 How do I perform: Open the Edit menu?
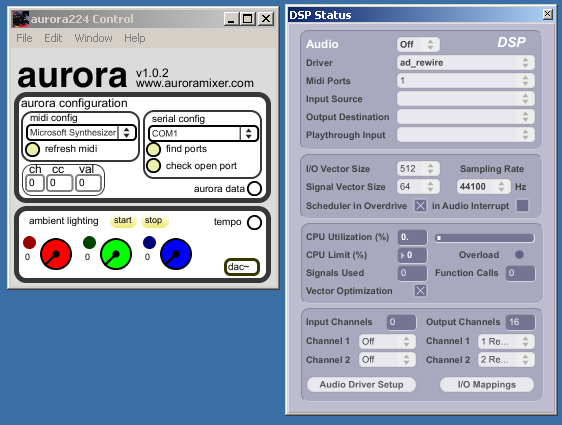pos(53,38)
